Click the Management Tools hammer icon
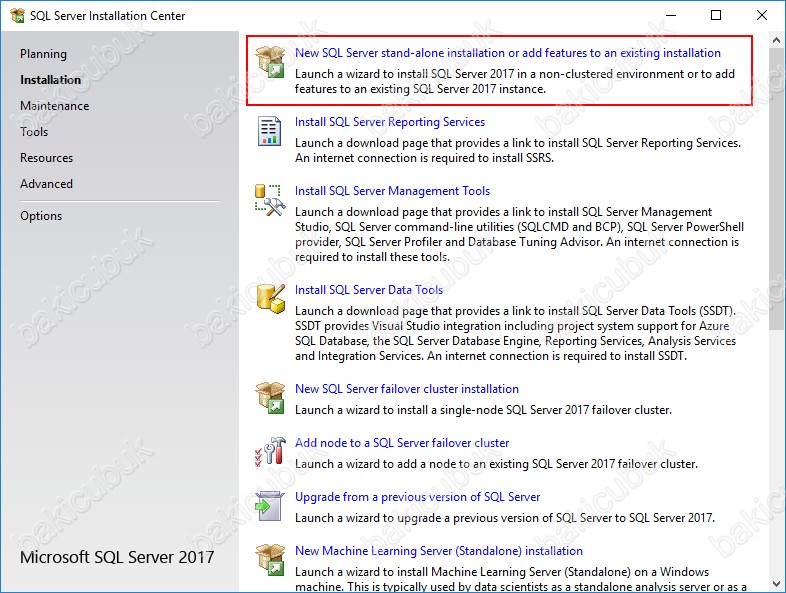This screenshot has height=593, width=786. point(270,200)
